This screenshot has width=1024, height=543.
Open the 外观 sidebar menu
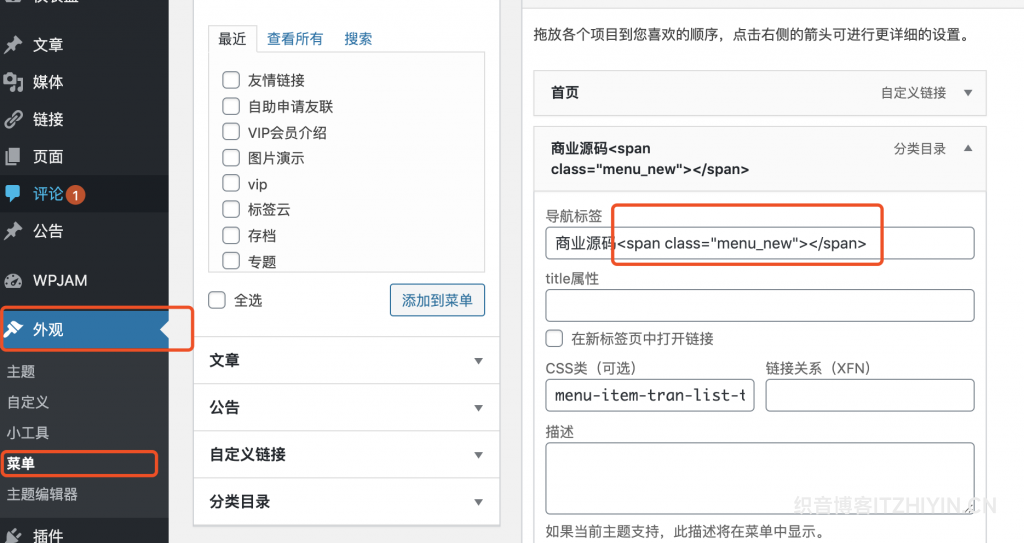84,329
